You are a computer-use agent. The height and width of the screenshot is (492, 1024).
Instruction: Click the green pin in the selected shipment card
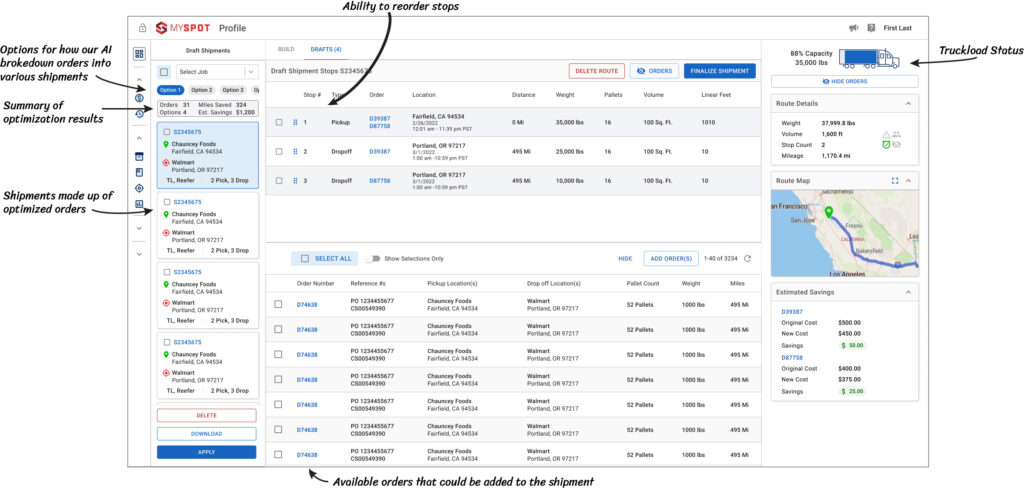point(166,144)
